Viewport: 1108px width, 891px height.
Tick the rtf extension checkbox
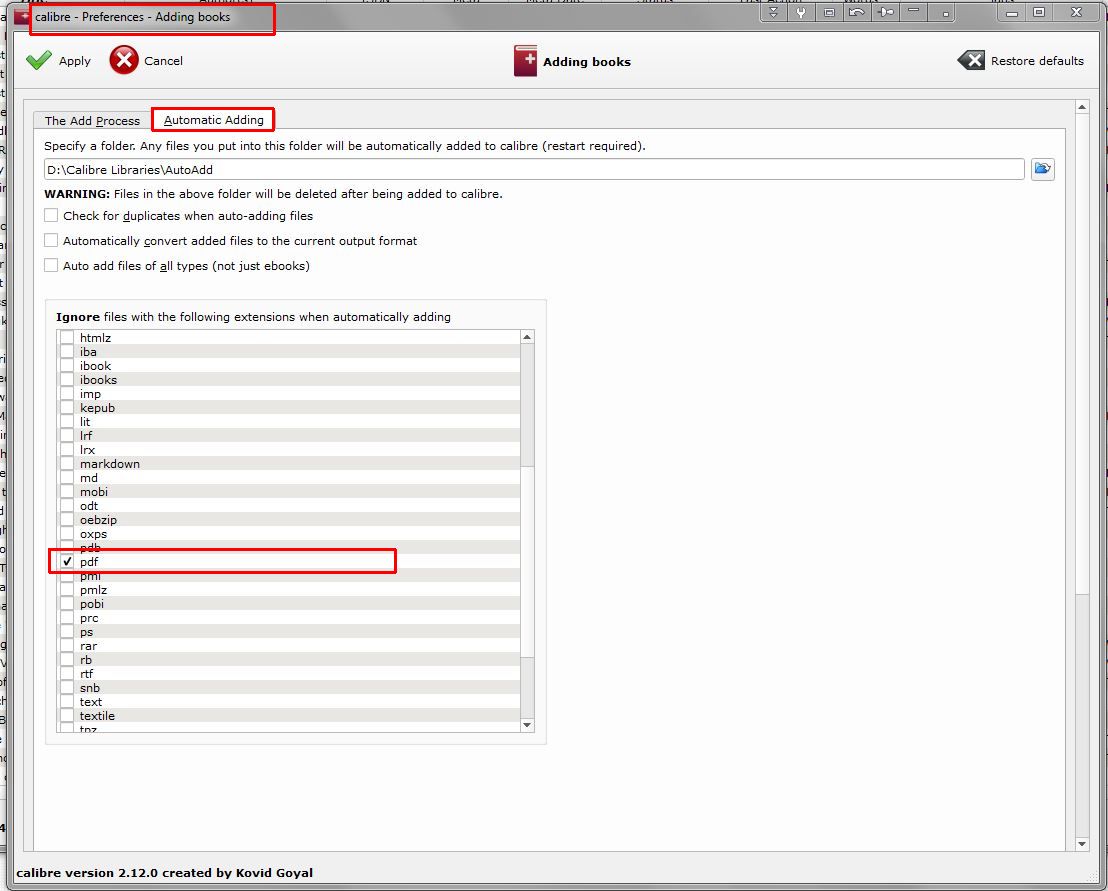click(x=67, y=674)
